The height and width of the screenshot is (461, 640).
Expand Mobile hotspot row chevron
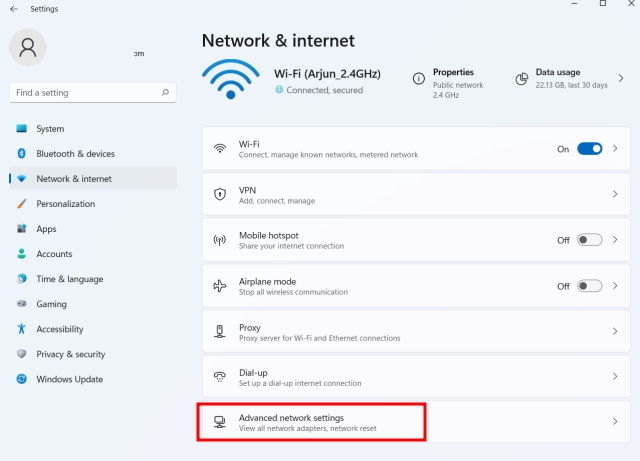pyautogui.click(x=615, y=240)
